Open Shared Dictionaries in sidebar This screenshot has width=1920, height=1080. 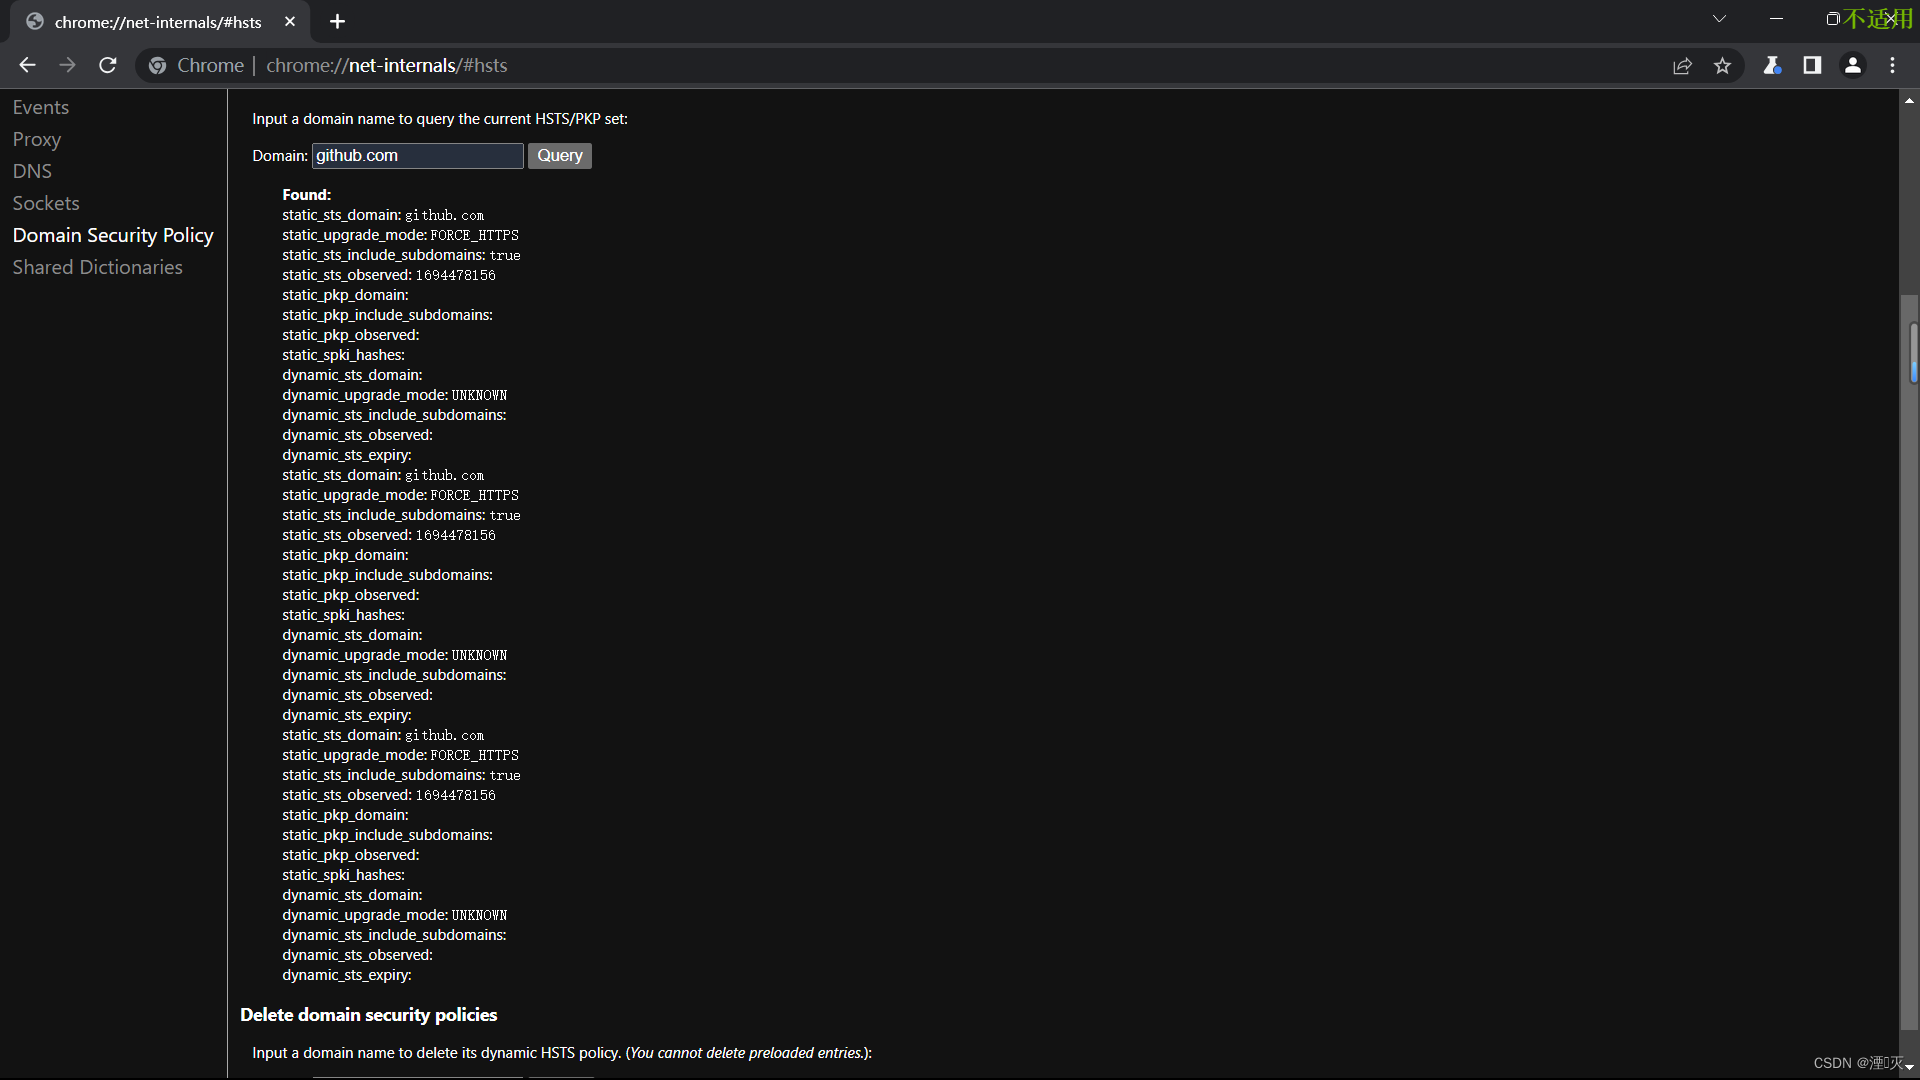98,267
